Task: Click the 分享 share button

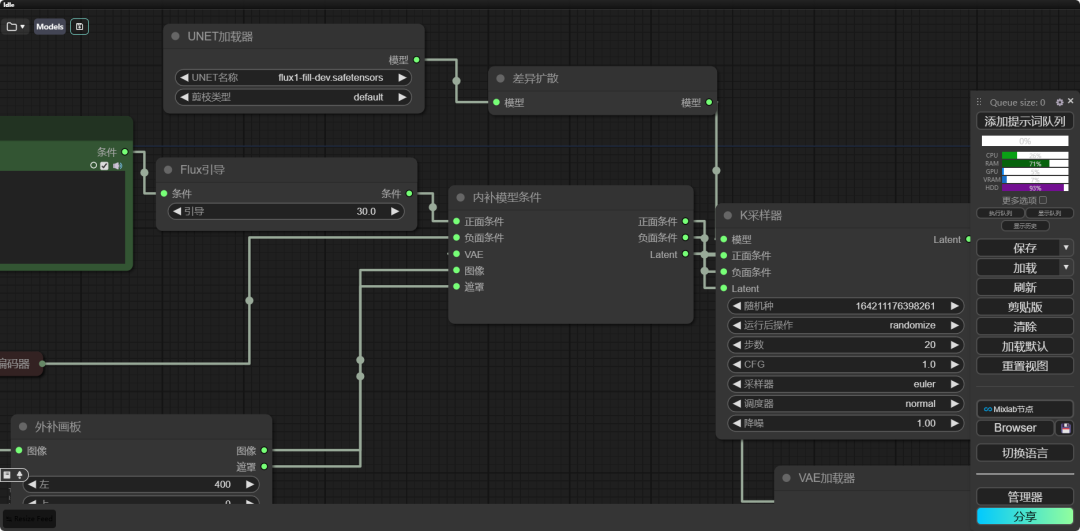Action: [x=1025, y=516]
